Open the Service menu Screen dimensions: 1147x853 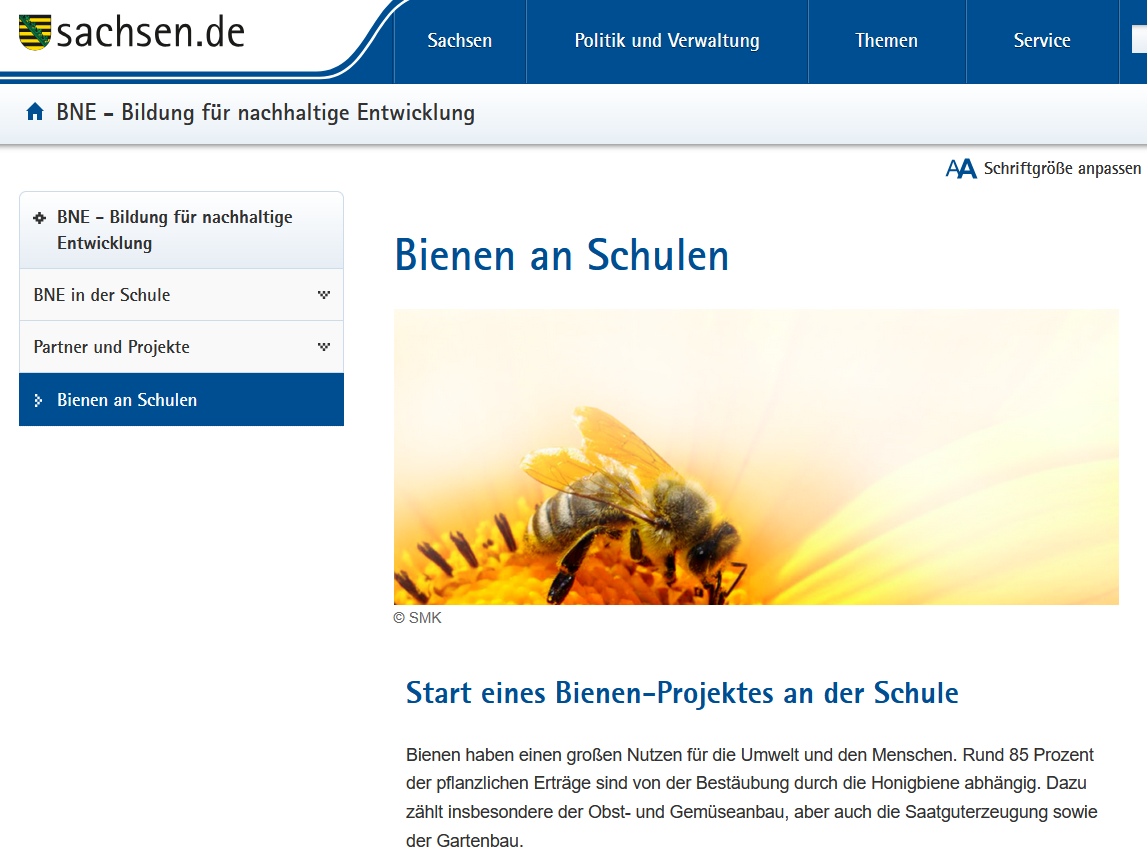pyautogui.click(x=1042, y=41)
